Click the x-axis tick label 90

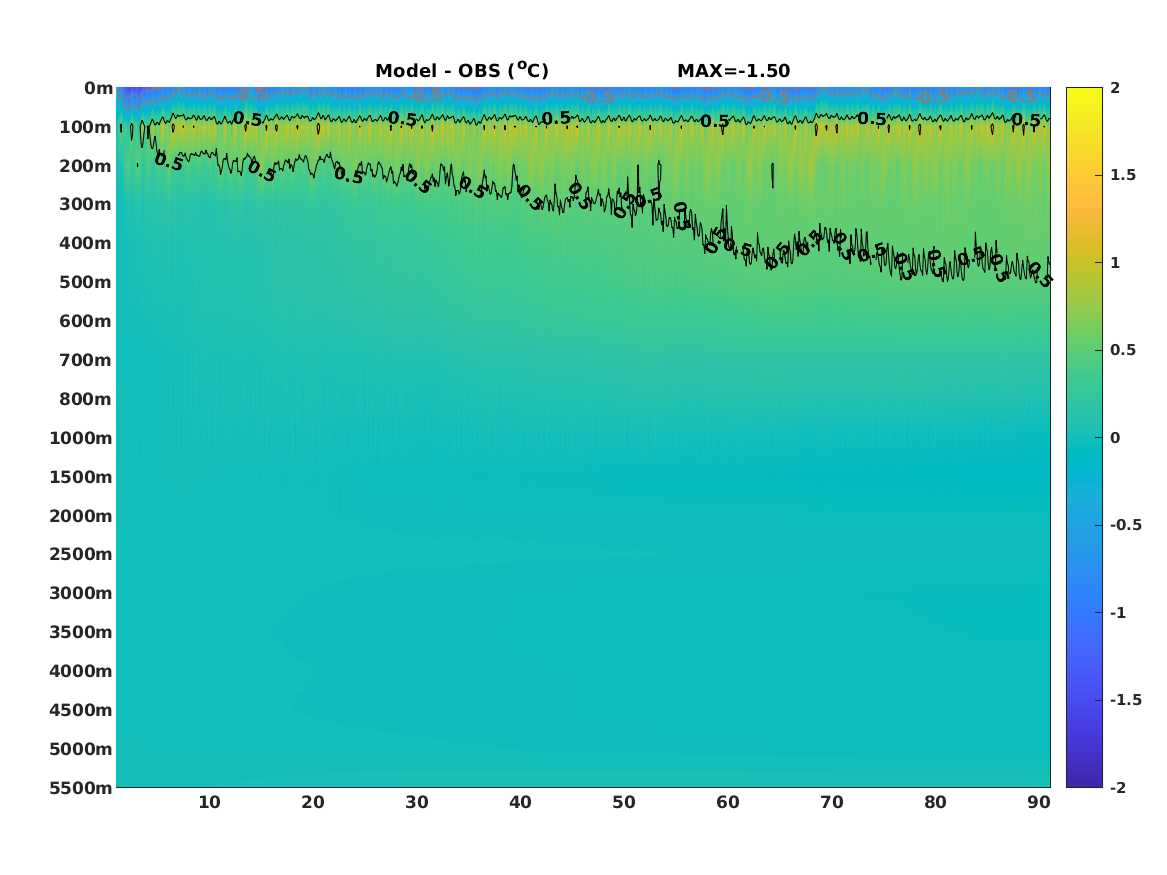point(1039,802)
